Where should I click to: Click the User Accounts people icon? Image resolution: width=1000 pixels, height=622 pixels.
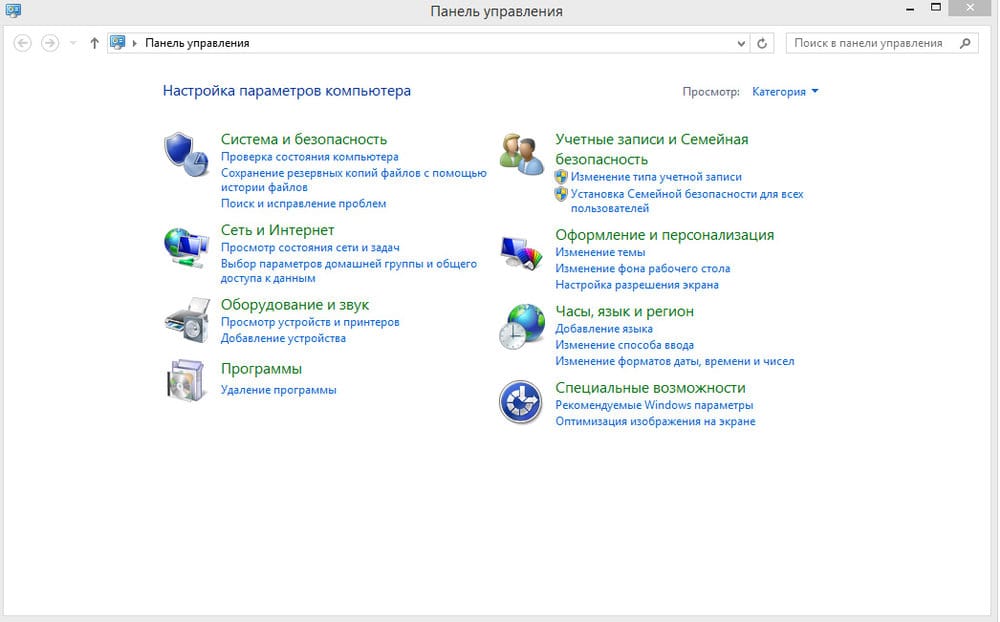(521, 153)
